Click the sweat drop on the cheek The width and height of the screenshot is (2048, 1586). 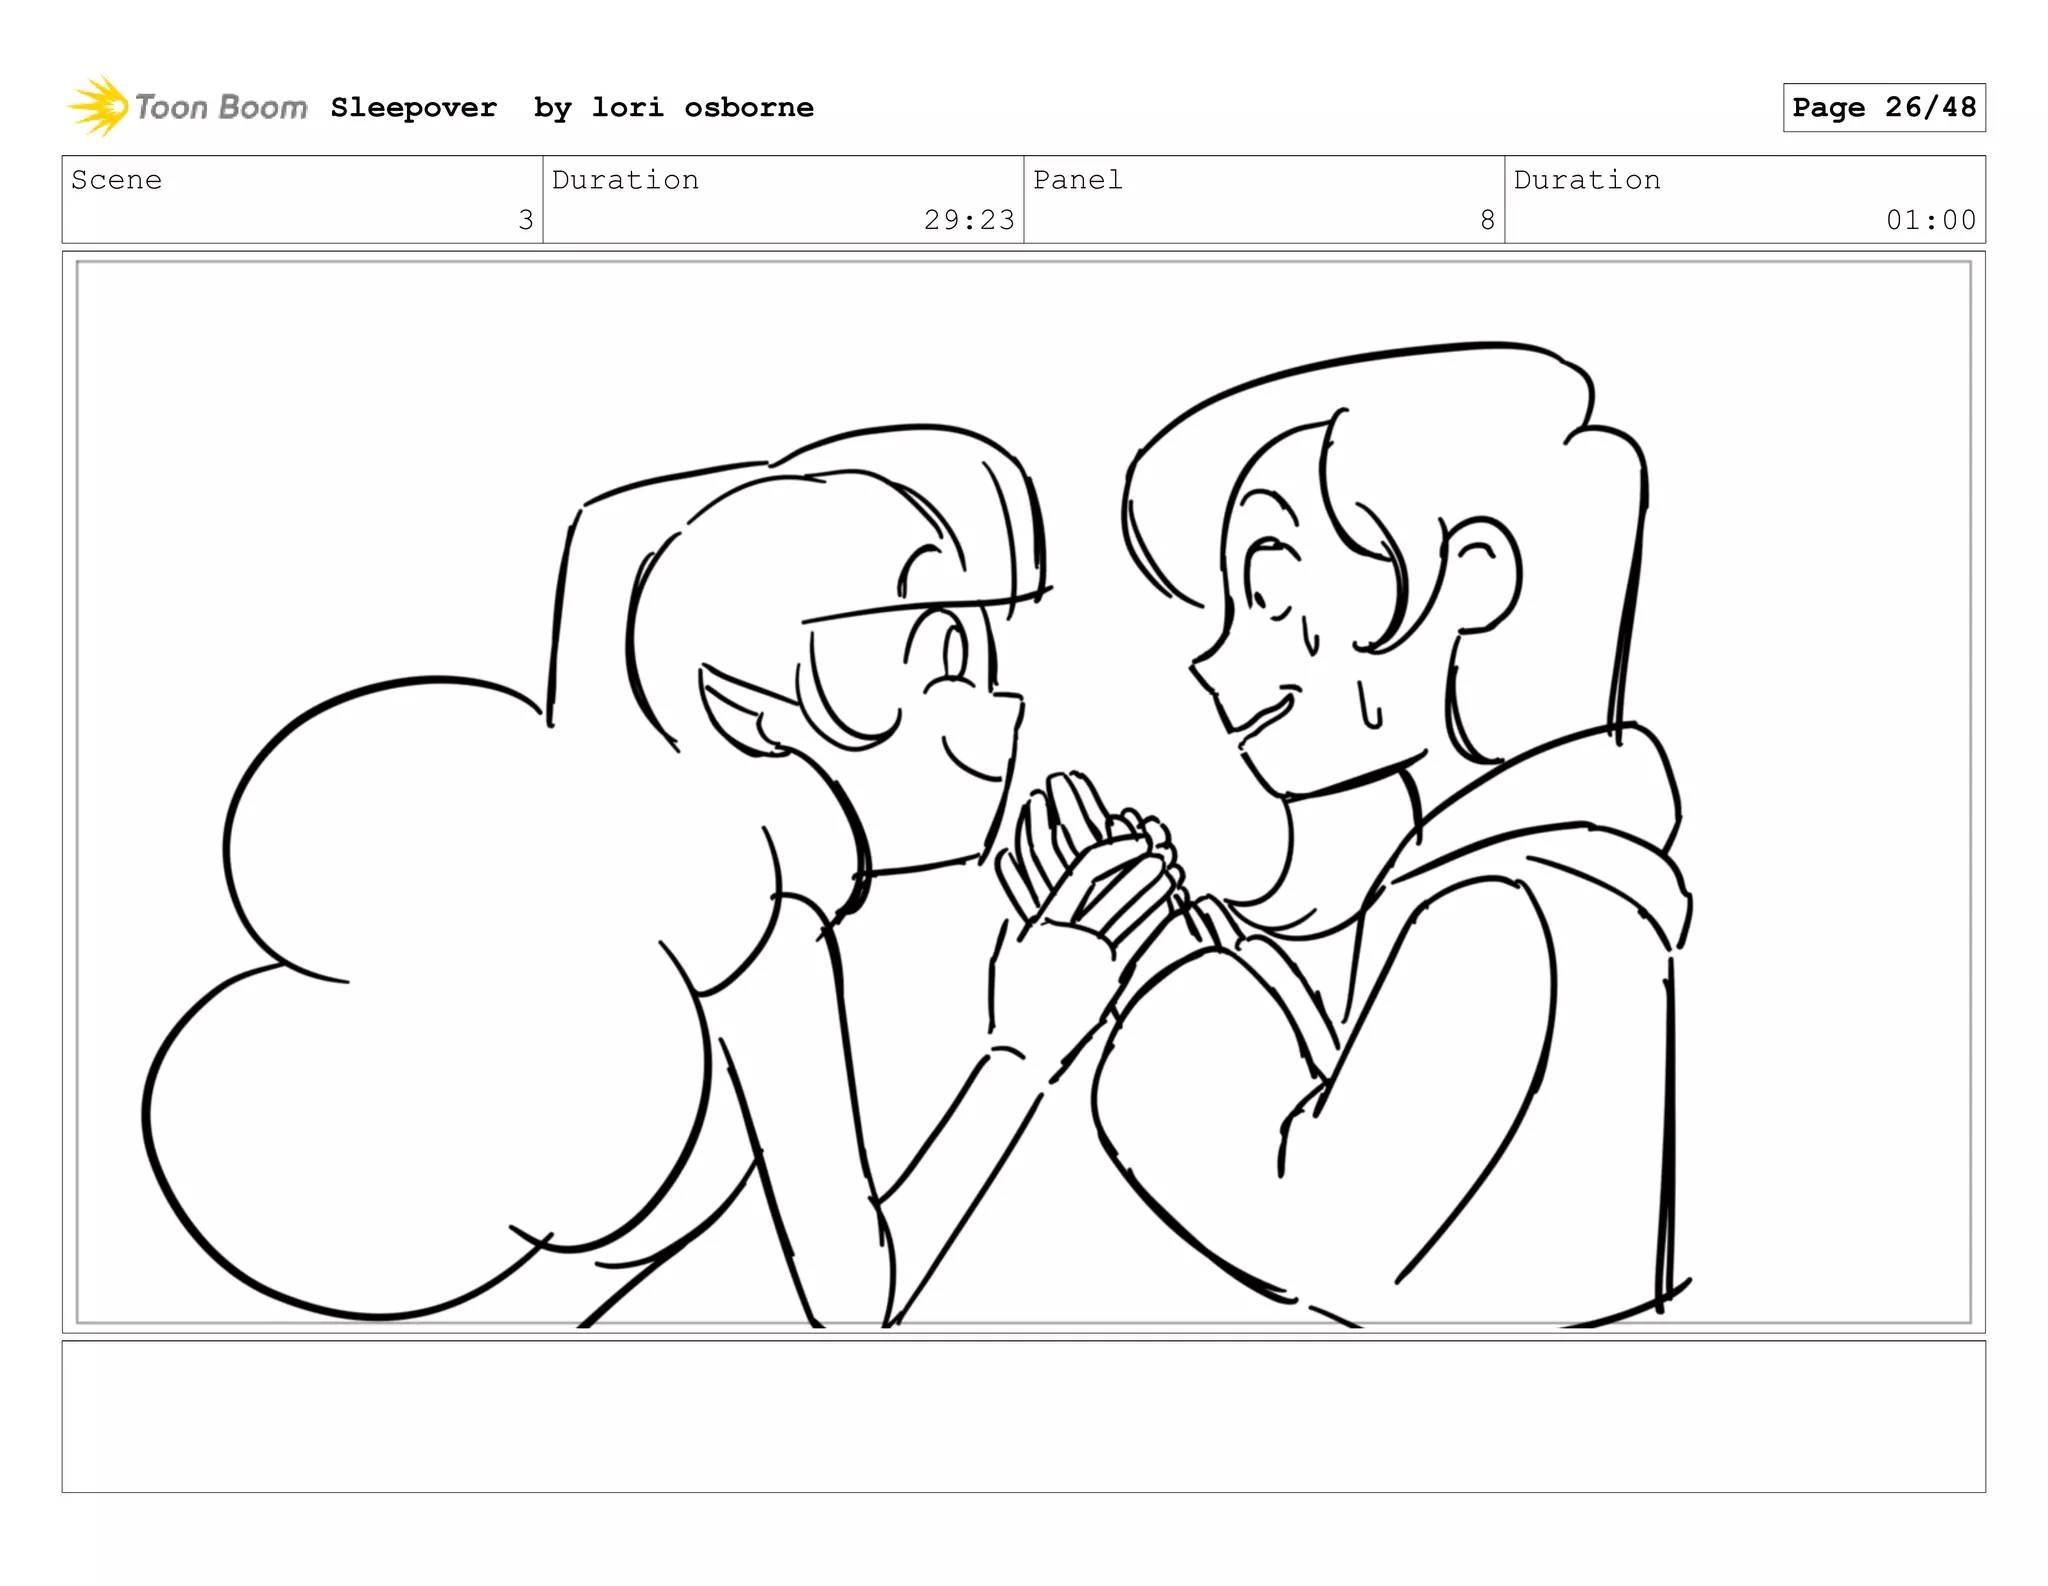pyautogui.click(x=1368, y=706)
